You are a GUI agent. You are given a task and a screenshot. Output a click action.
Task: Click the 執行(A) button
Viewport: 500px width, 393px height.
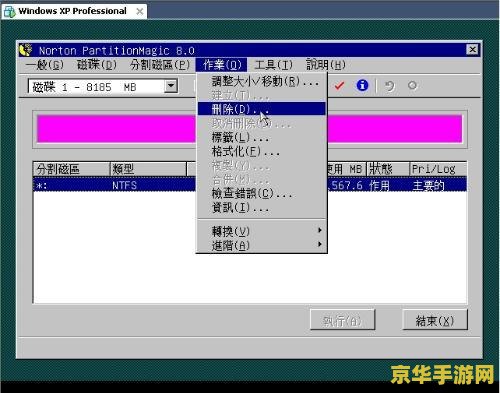[x=342, y=320]
